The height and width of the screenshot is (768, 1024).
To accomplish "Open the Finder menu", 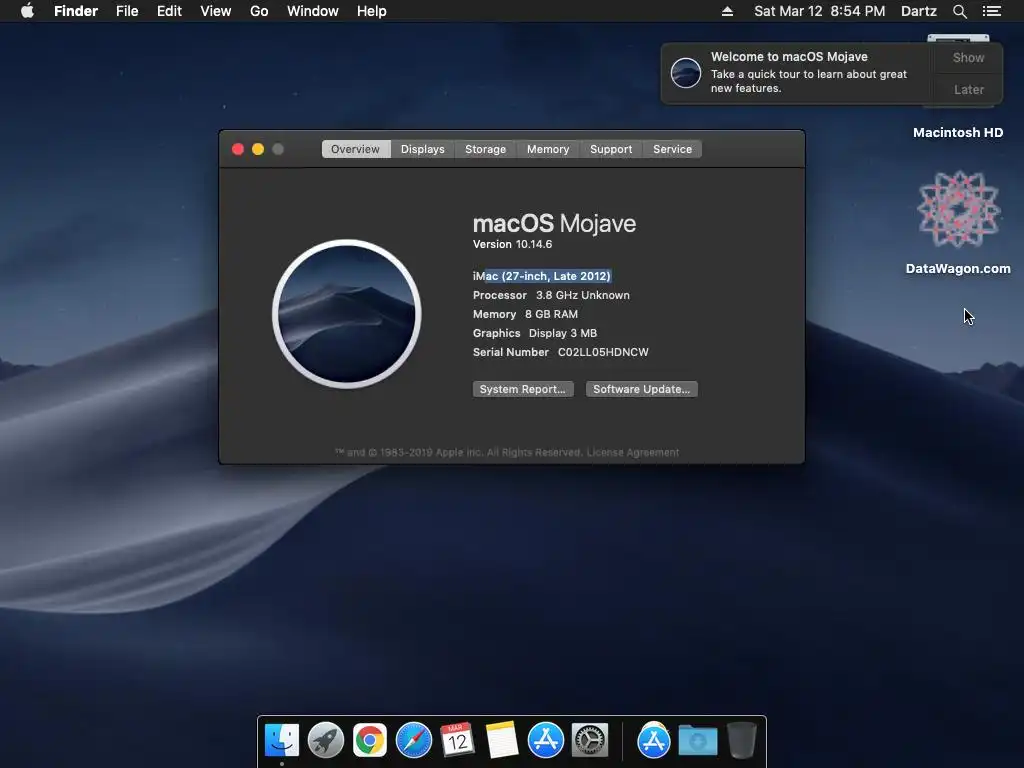I will [76, 11].
